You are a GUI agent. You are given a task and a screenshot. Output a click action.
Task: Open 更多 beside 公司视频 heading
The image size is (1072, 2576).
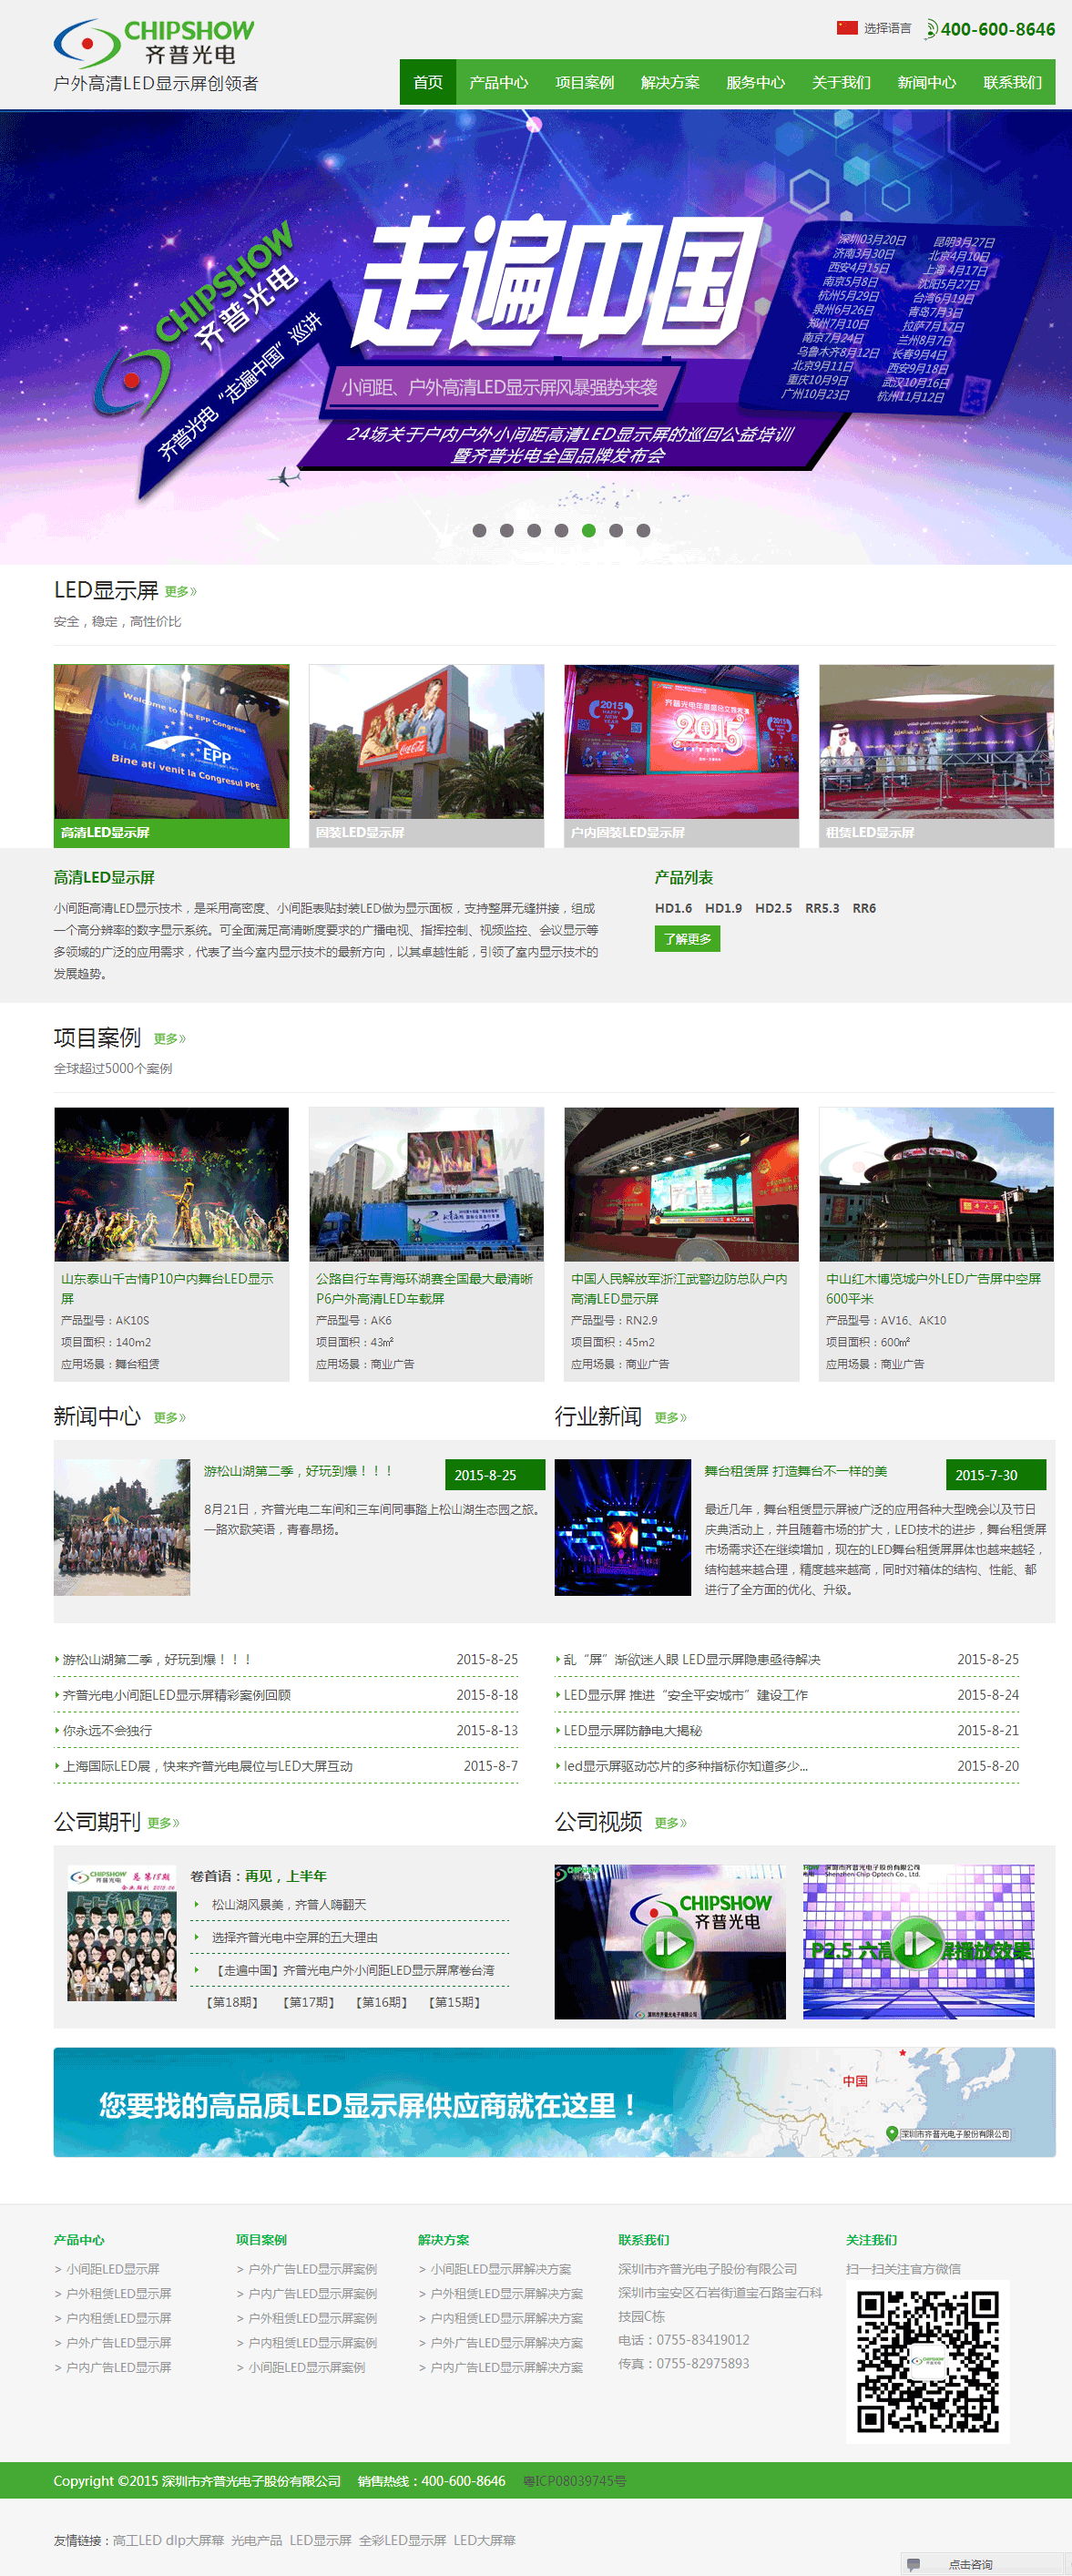point(671,1823)
